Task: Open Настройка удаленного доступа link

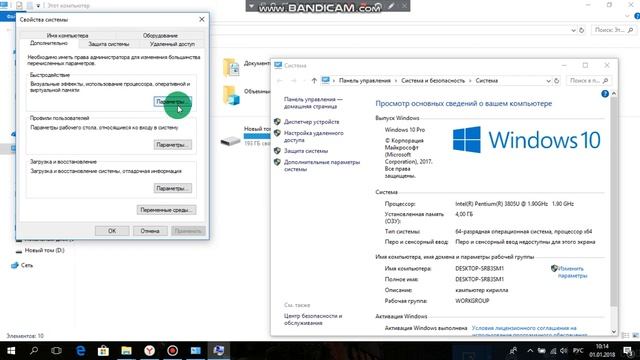Action: tap(313, 136)
